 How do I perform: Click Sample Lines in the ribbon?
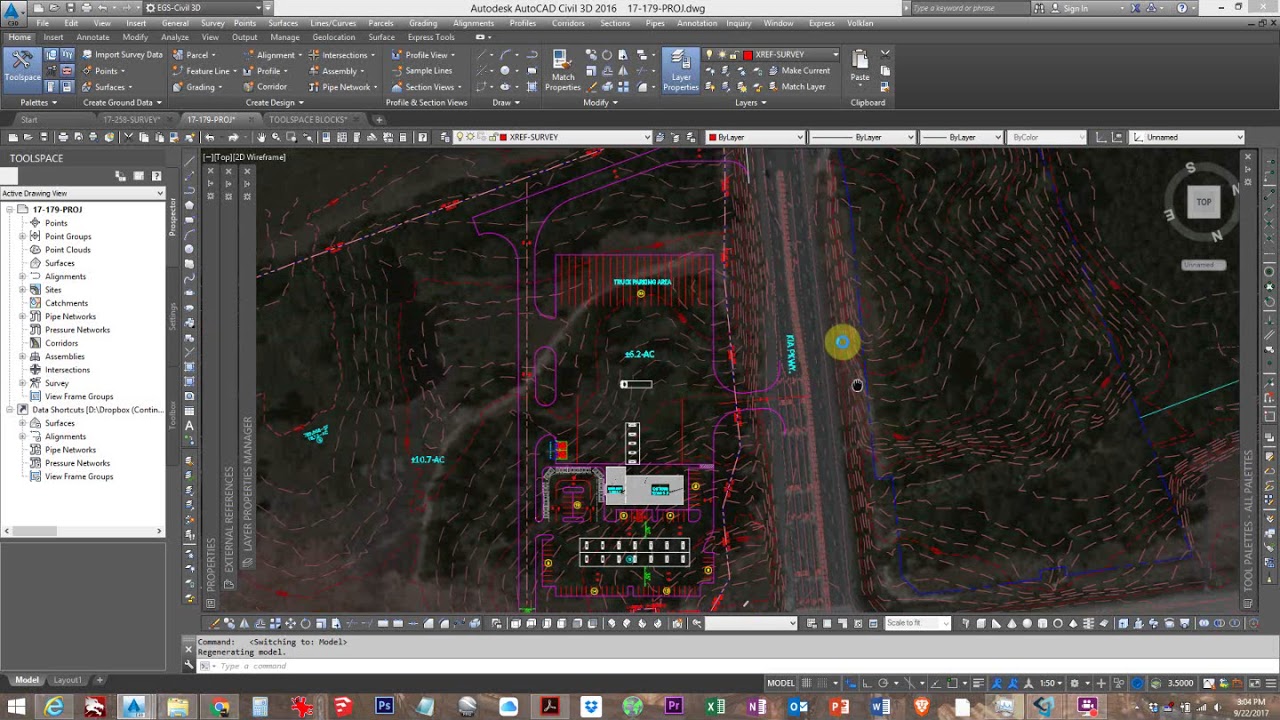pyautogui.click(x=421, y=71)
